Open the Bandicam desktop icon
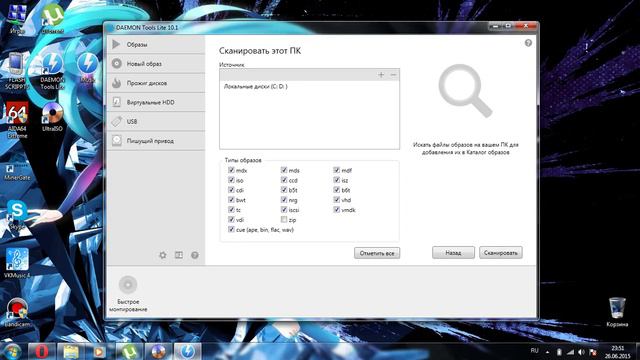 [17, 313]
